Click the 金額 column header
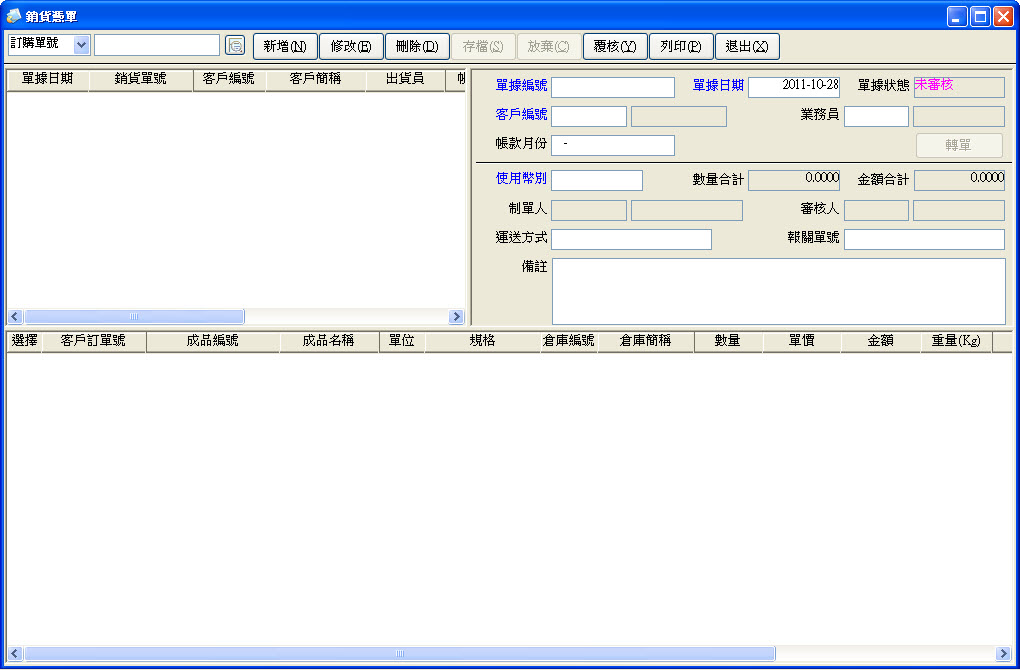This screenshot has height=670, width=1020. pos(881,341)
